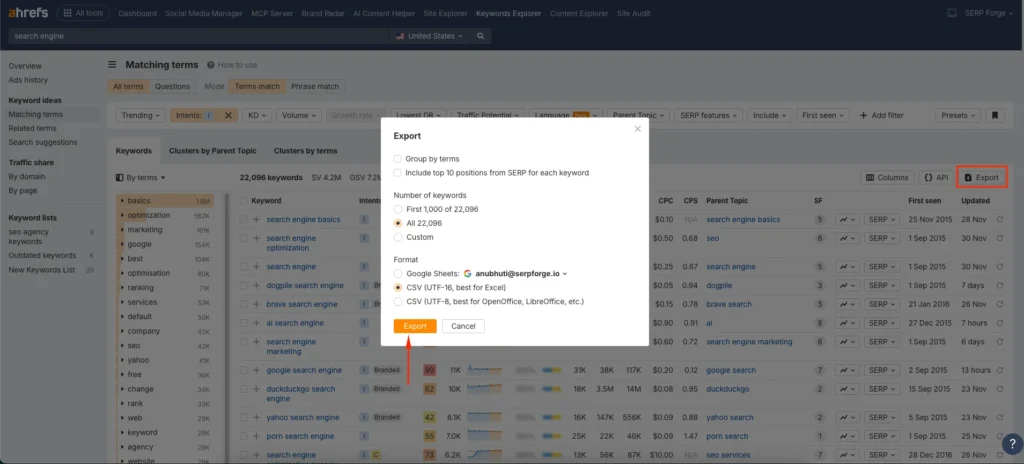Image resolution: width=1024 pixels, height=464 pixels.
Task: Click Cancel in the Export dialog
Action: pos(463,326)
